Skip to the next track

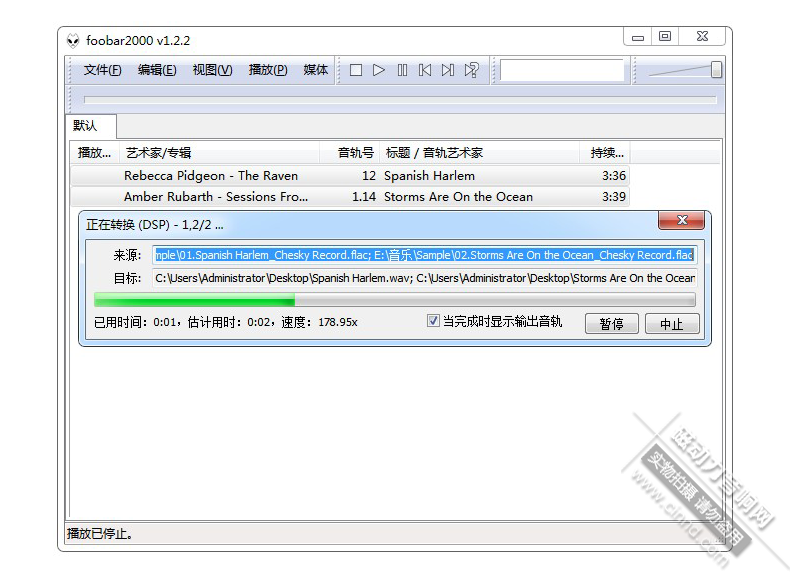coord(448,70)
